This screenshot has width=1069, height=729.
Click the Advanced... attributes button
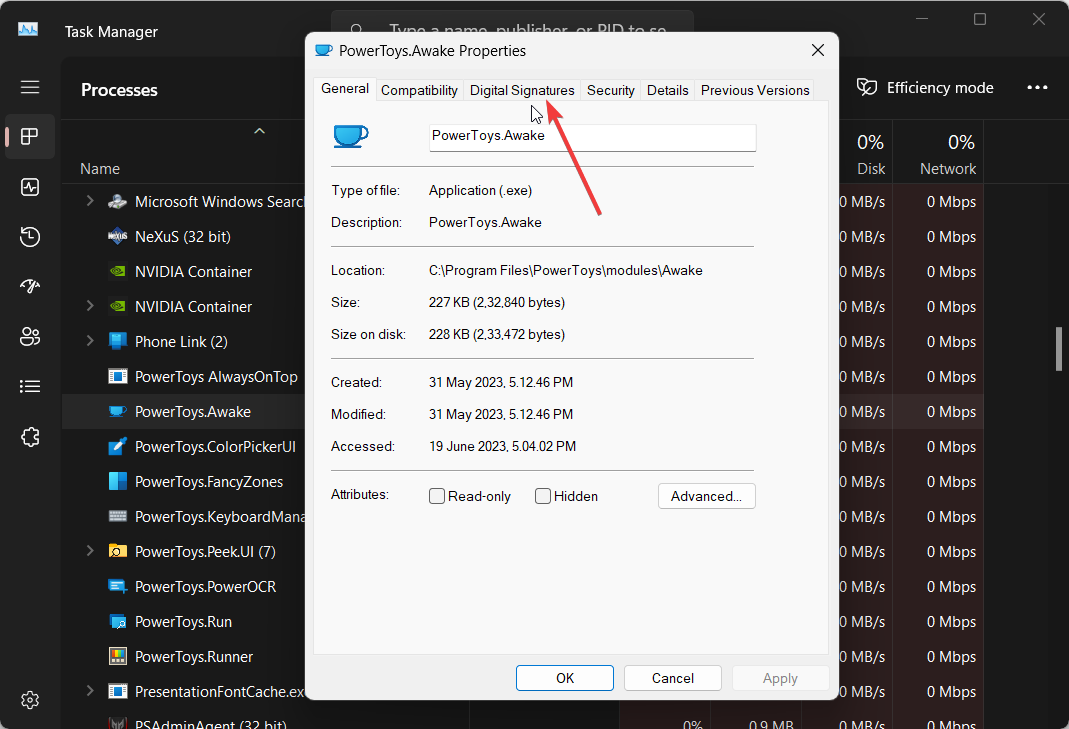pyautogui.click(x=706, y=496)
